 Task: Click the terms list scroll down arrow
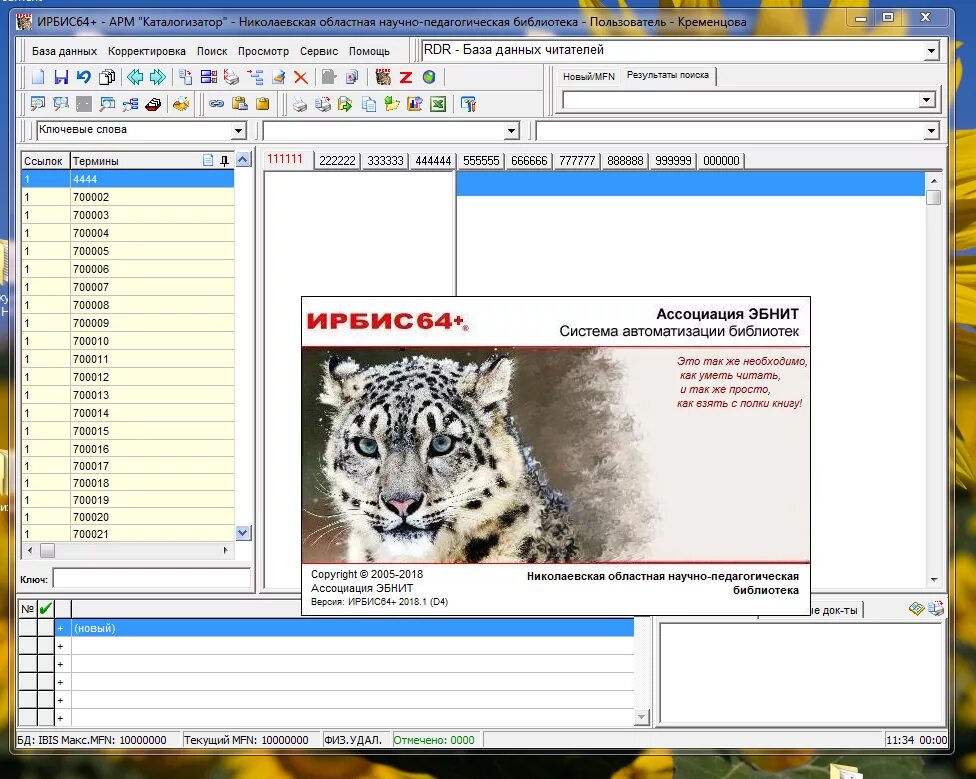point(243,533)
